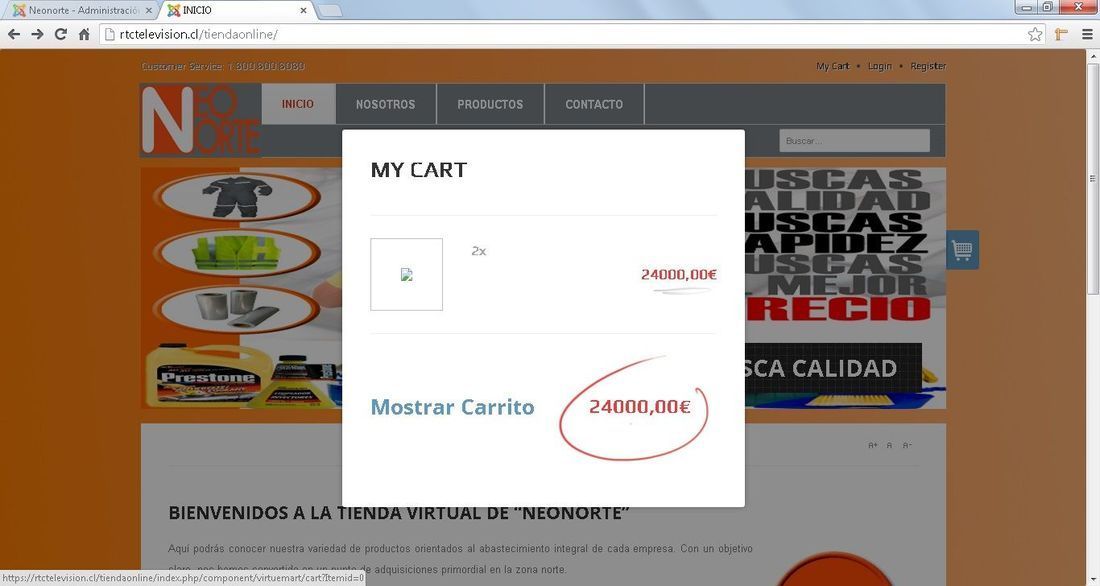
Task: Open the INICIO menu item
Action: pyautogui.click(x=298, y=104)
